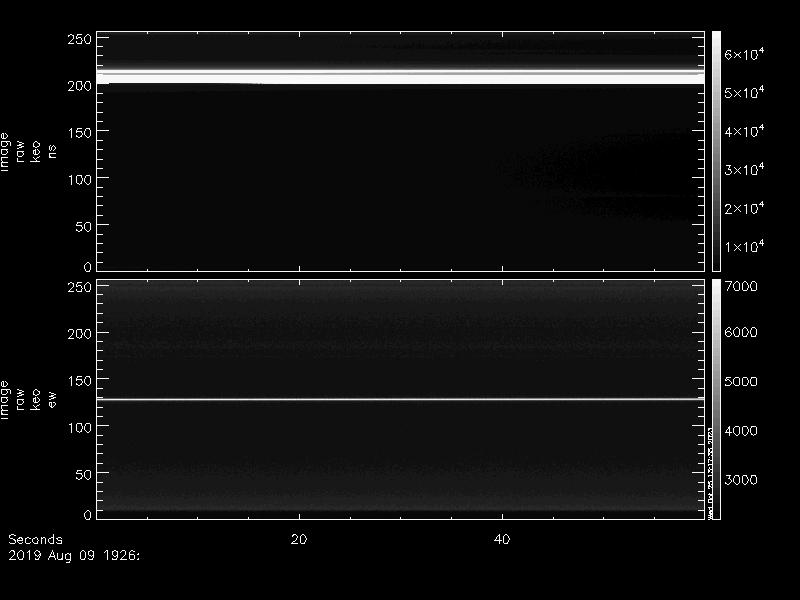Click the '7000' colorbar label
This screenshot has height=600, width=800.
(x=741, y=286)
